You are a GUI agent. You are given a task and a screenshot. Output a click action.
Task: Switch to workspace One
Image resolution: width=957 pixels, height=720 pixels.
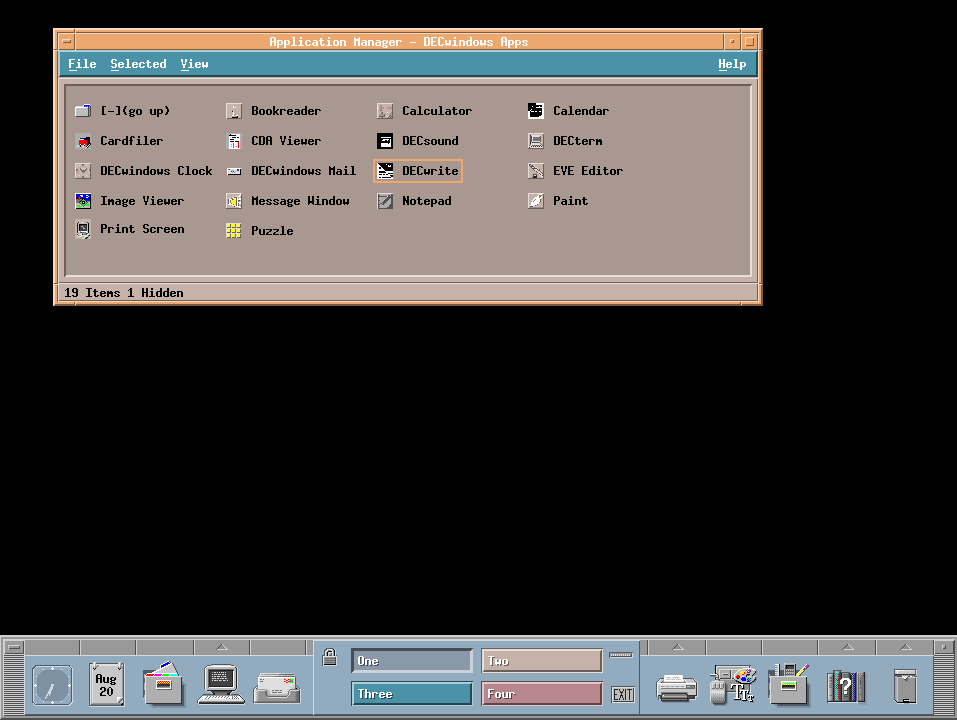[412, 661]
